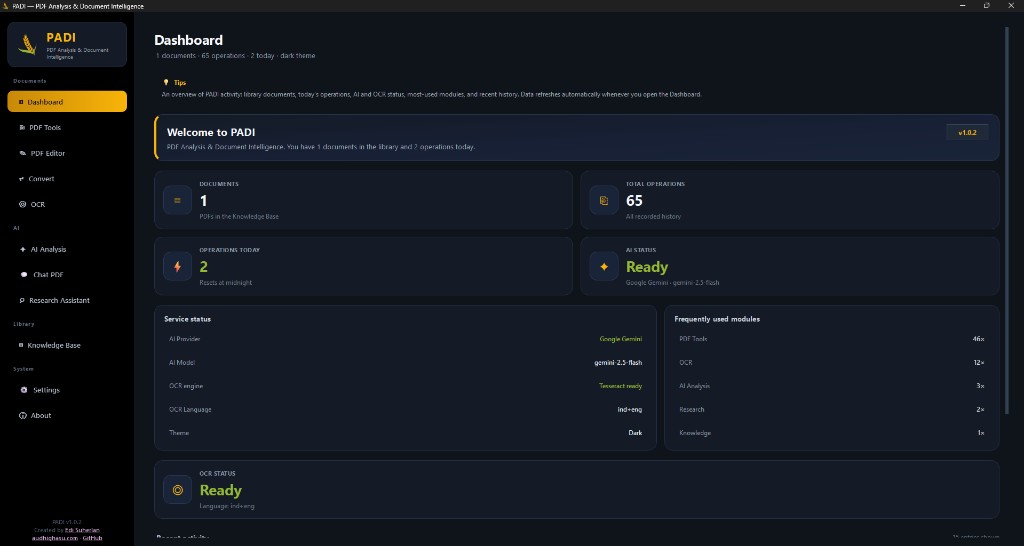Click 'OCR' row in Frequently used modules
This screenshot has height=546, width=1024.
point(831,362)
